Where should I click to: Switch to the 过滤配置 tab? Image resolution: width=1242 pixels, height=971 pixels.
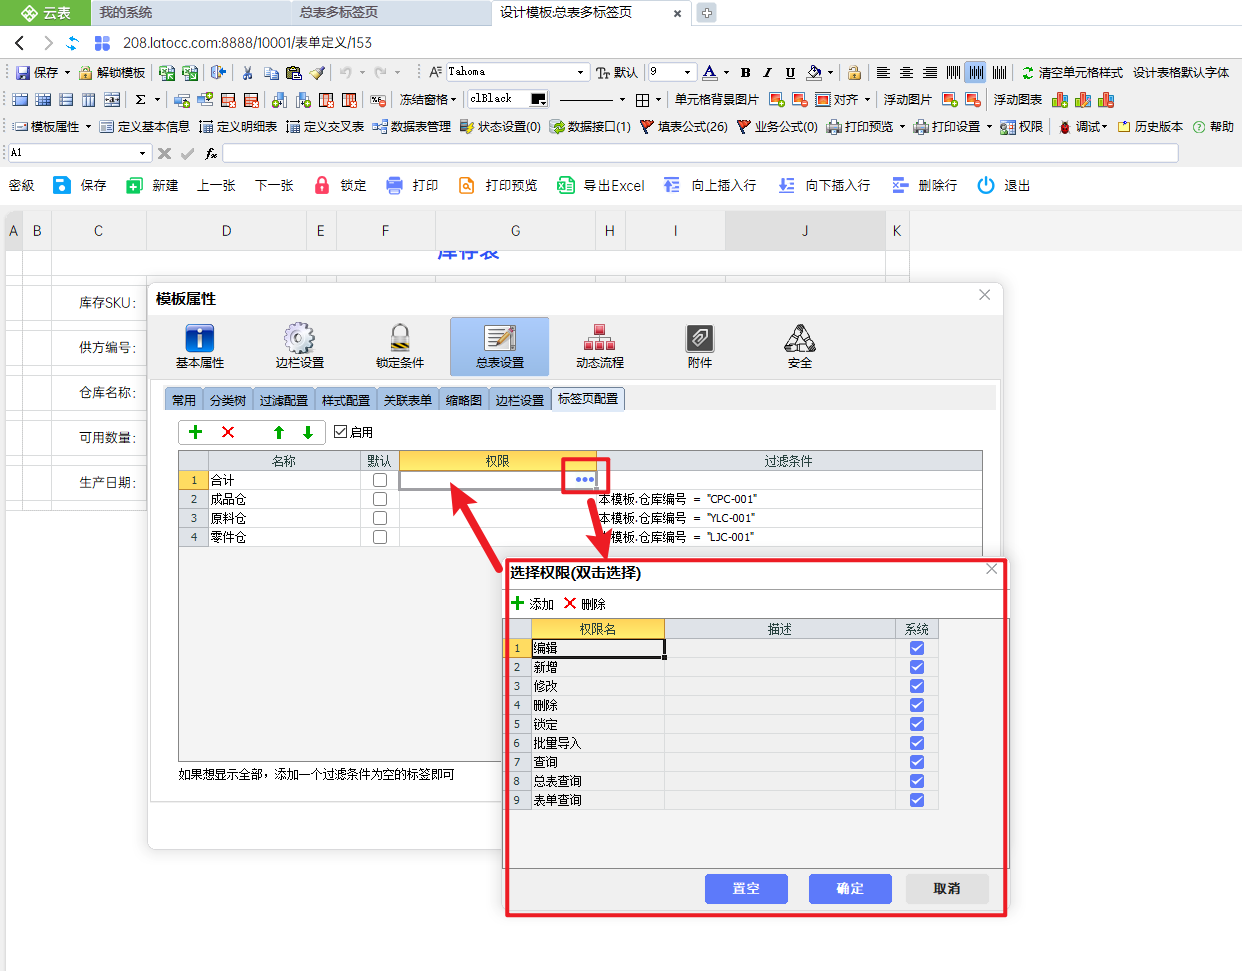[284, 400]
